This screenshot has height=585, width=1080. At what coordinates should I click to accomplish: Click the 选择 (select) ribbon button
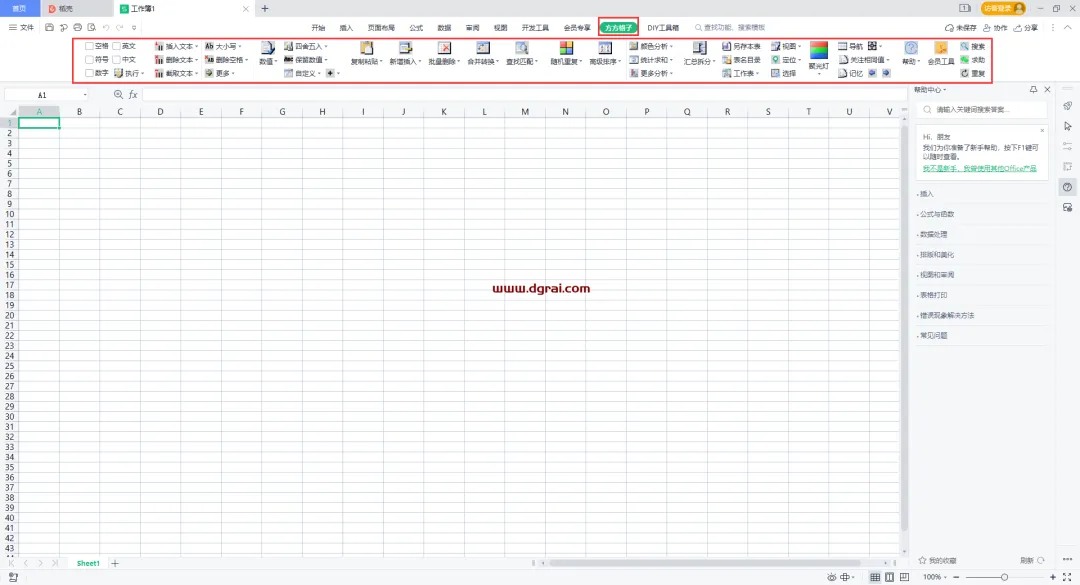click(784, 73)
